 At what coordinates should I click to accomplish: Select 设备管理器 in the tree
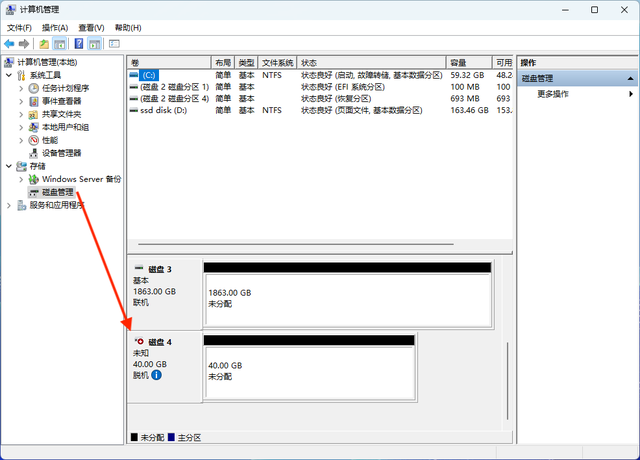click(x=62, y=153)
